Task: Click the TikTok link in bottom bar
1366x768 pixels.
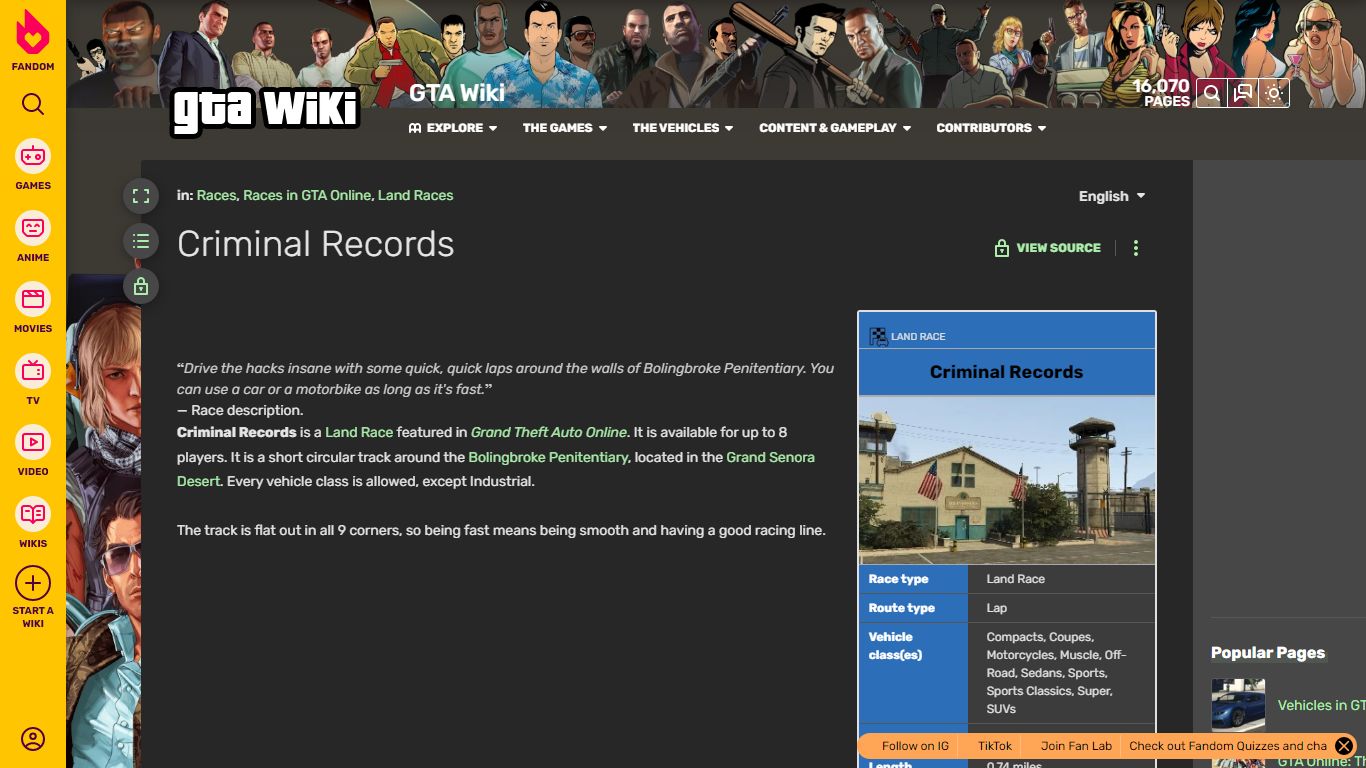Action: [995, 746]
